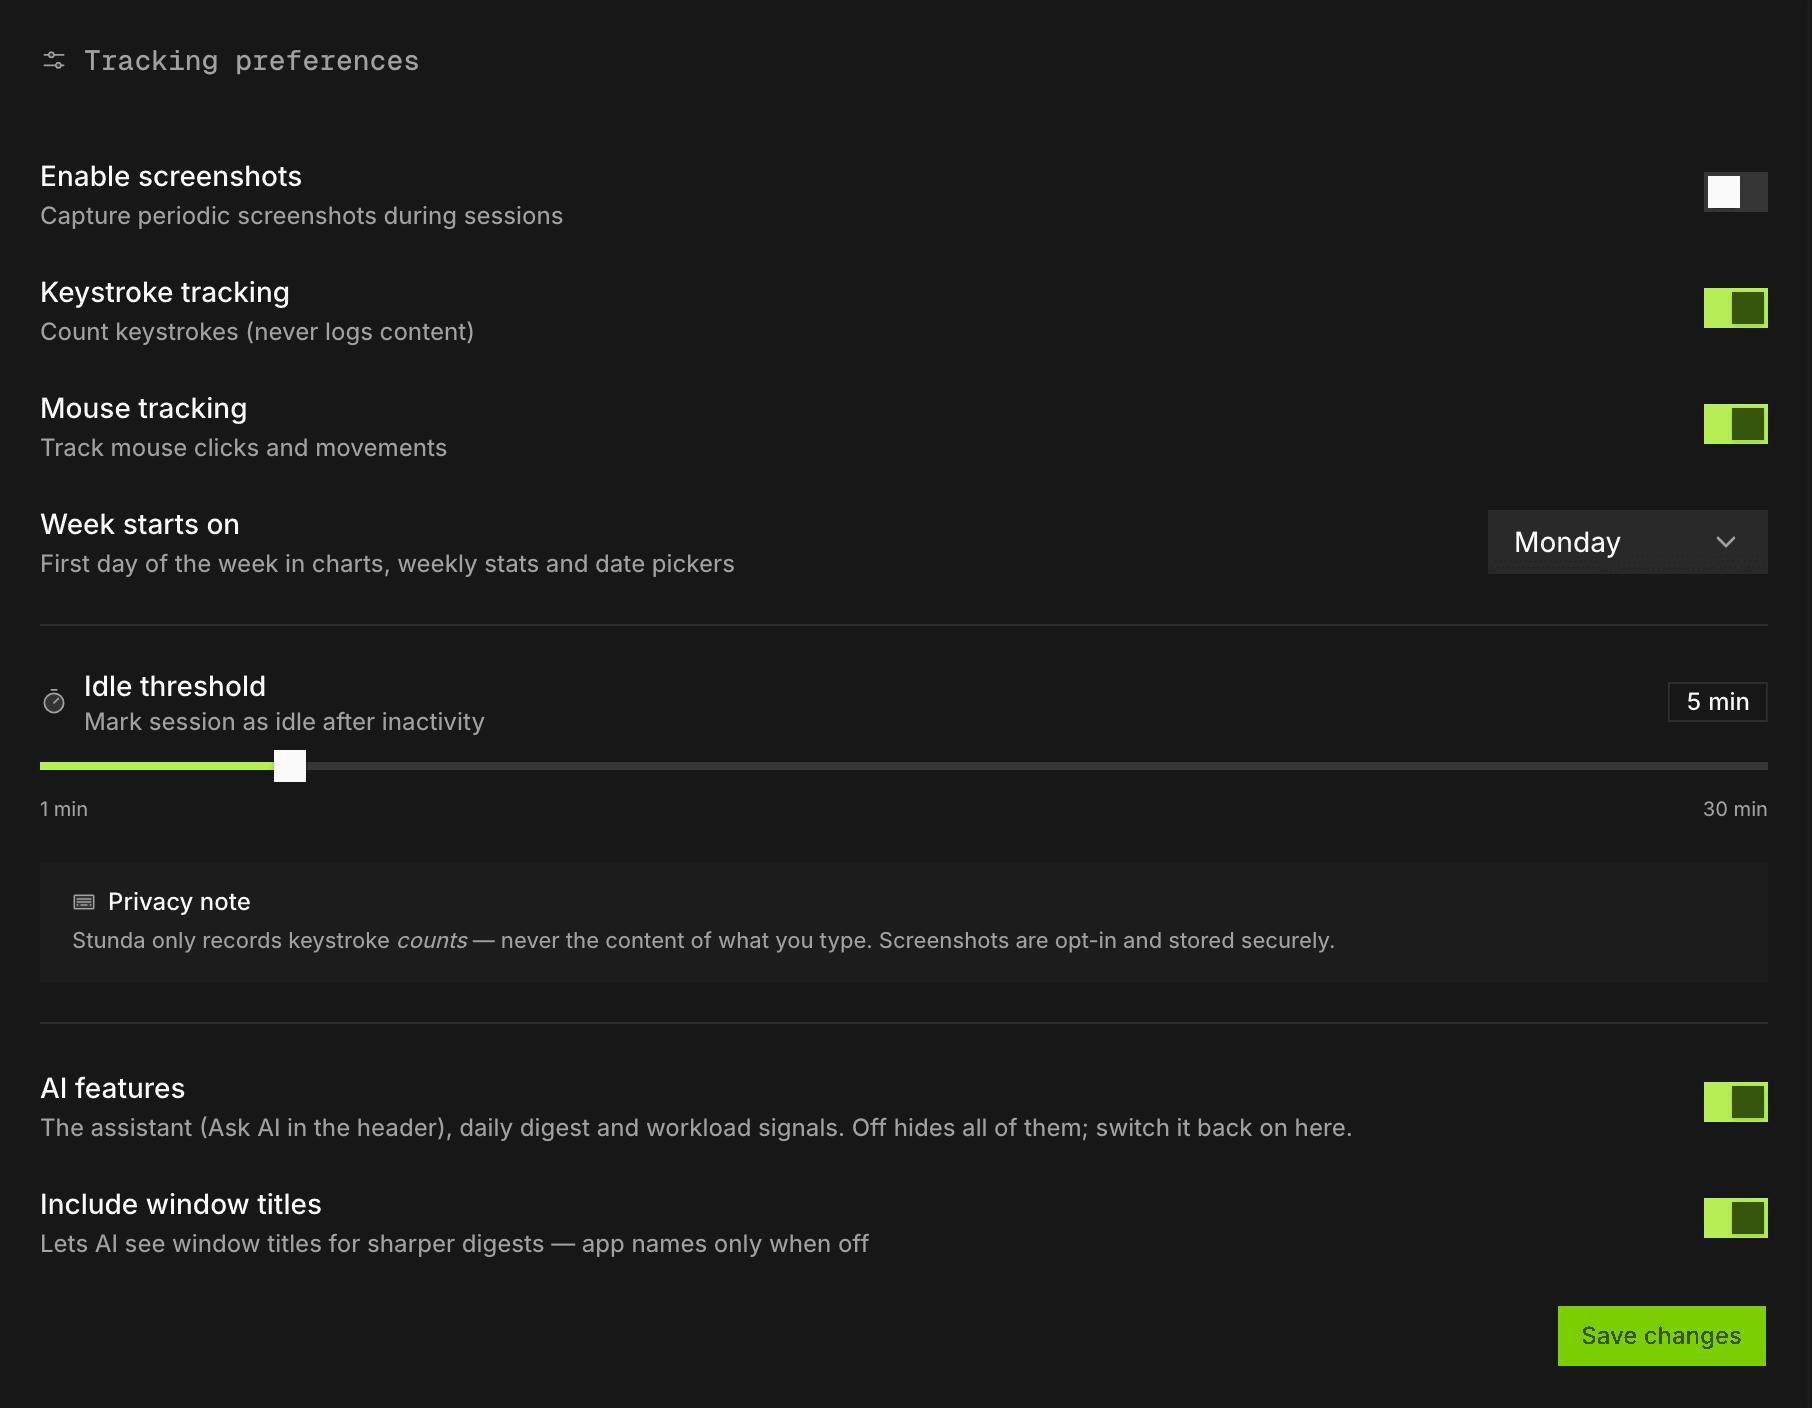This screenshot has height=1408, width=1812.
Task: Click the 30 min slider maximum label
Action: 1735,809
